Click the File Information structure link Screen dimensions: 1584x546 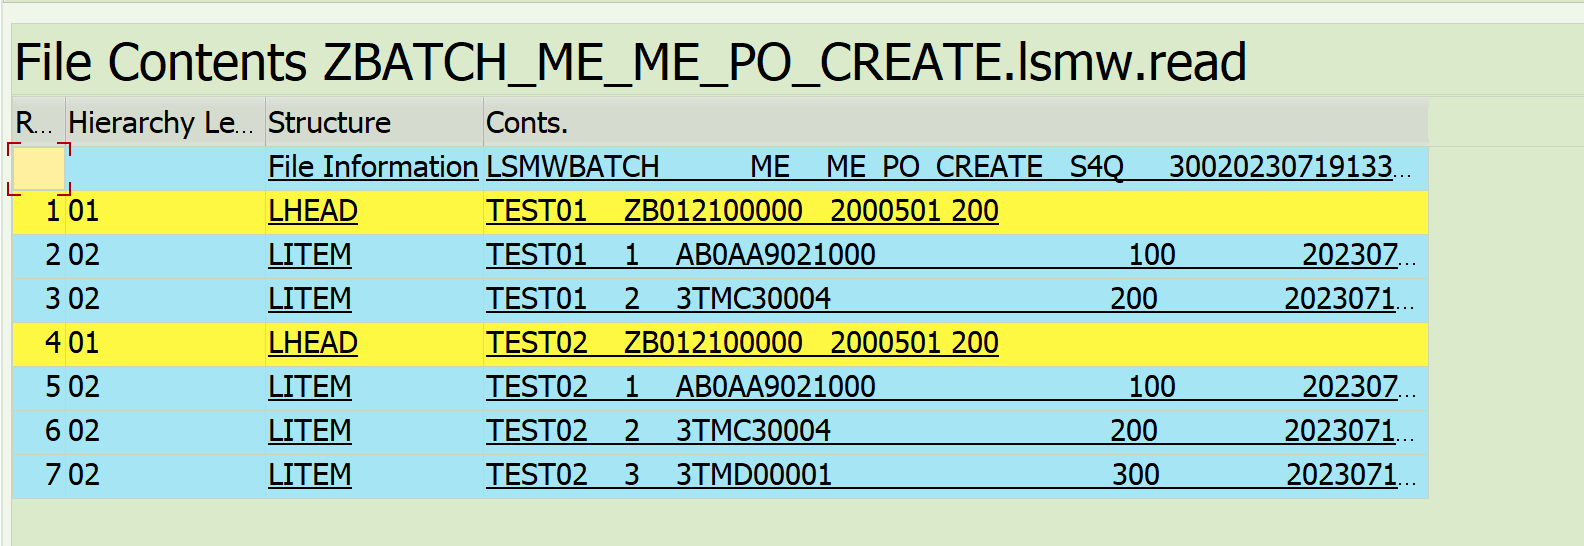373,167
